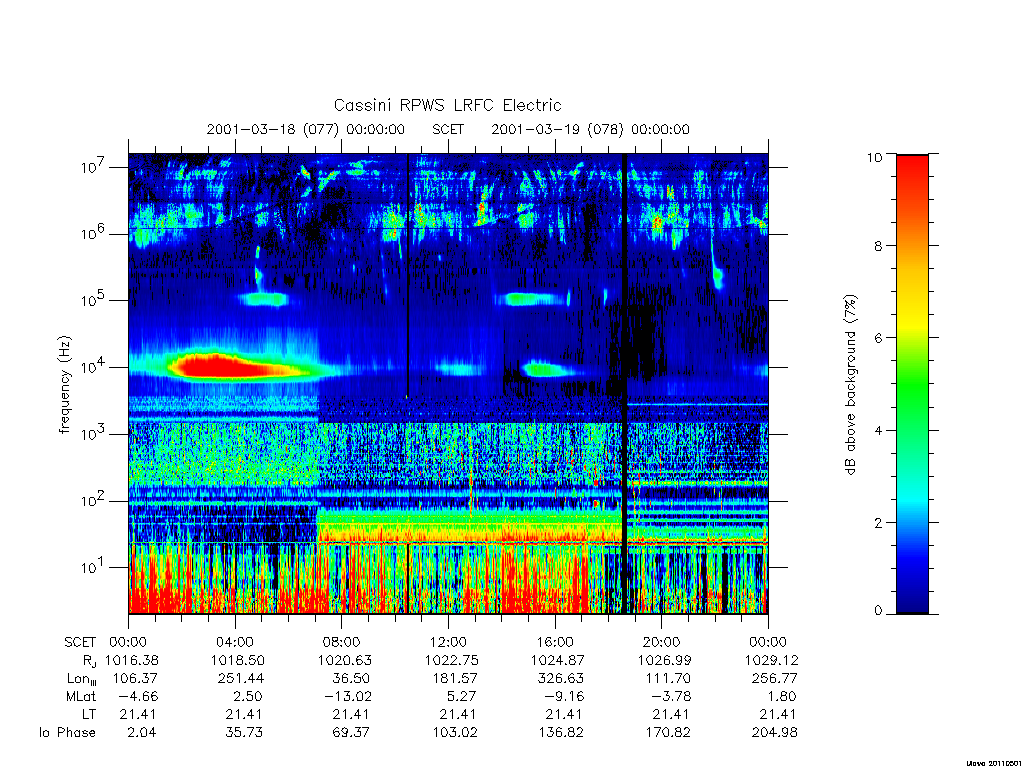The height and width of the screenshot is (768, 1024).
Task: Click the 08:00 SCET time label
Action: [341, 642]
